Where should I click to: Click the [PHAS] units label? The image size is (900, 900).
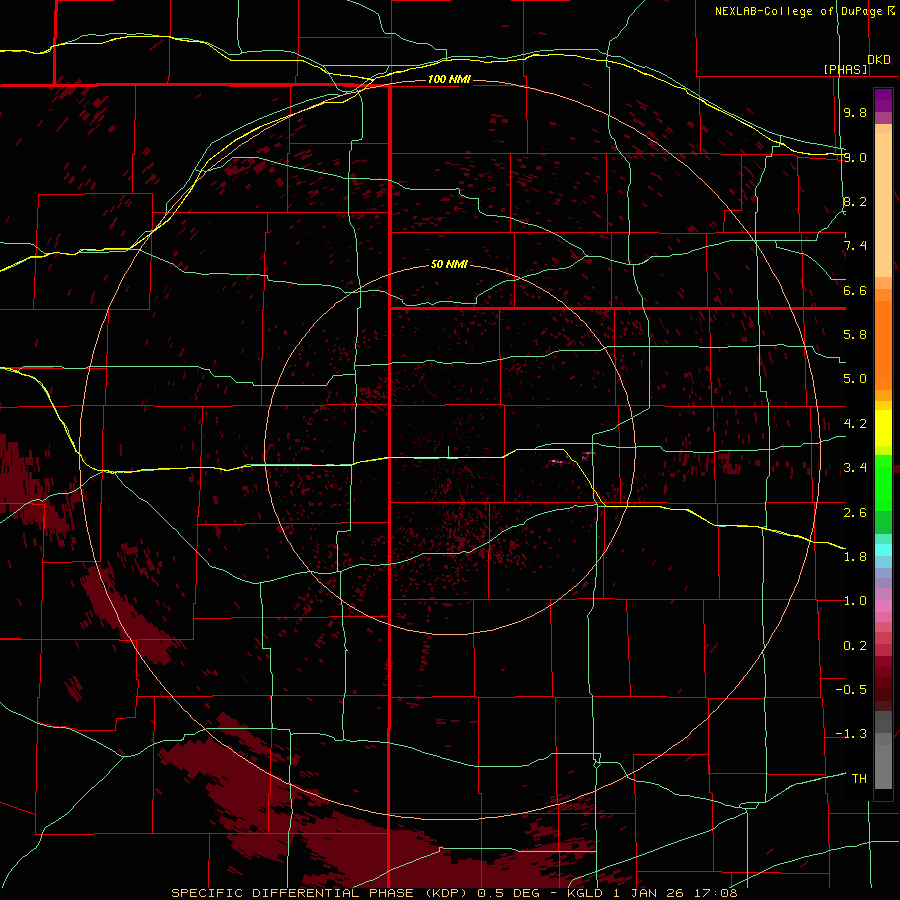[845, 69]
